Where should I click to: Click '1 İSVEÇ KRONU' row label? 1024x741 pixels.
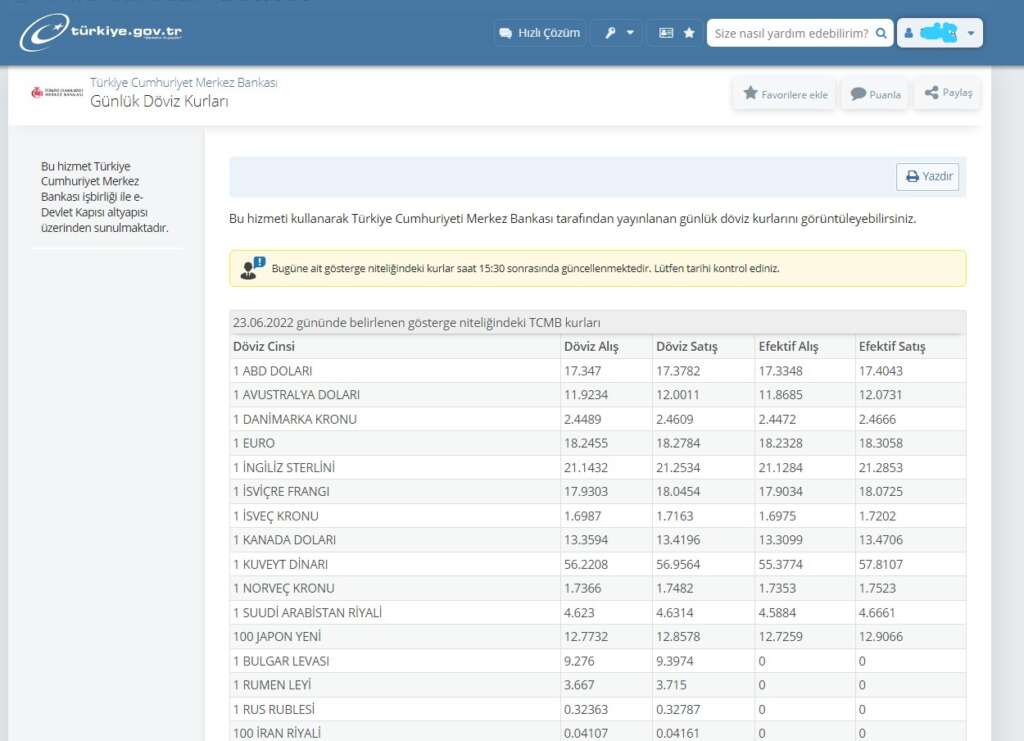click(276, 516)
